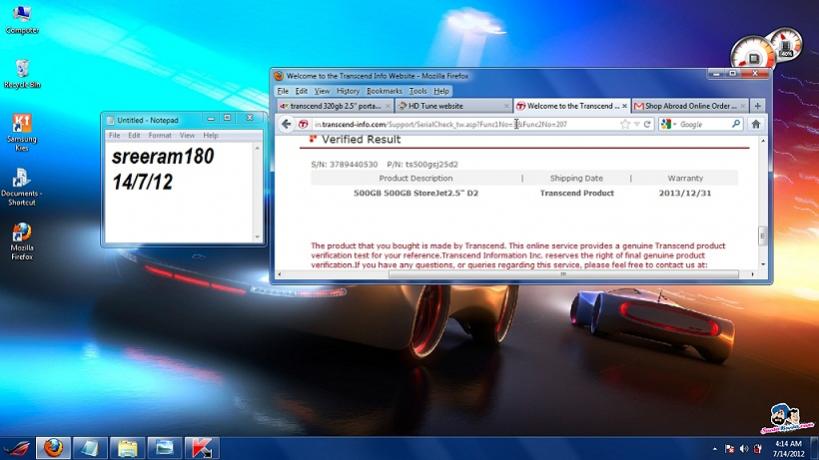Image resolution: width=819 pixels, height=460 pixels.
Task: Click '500GB 500GB StoreJet2.5" D2' cell
Action: [416, 193]
